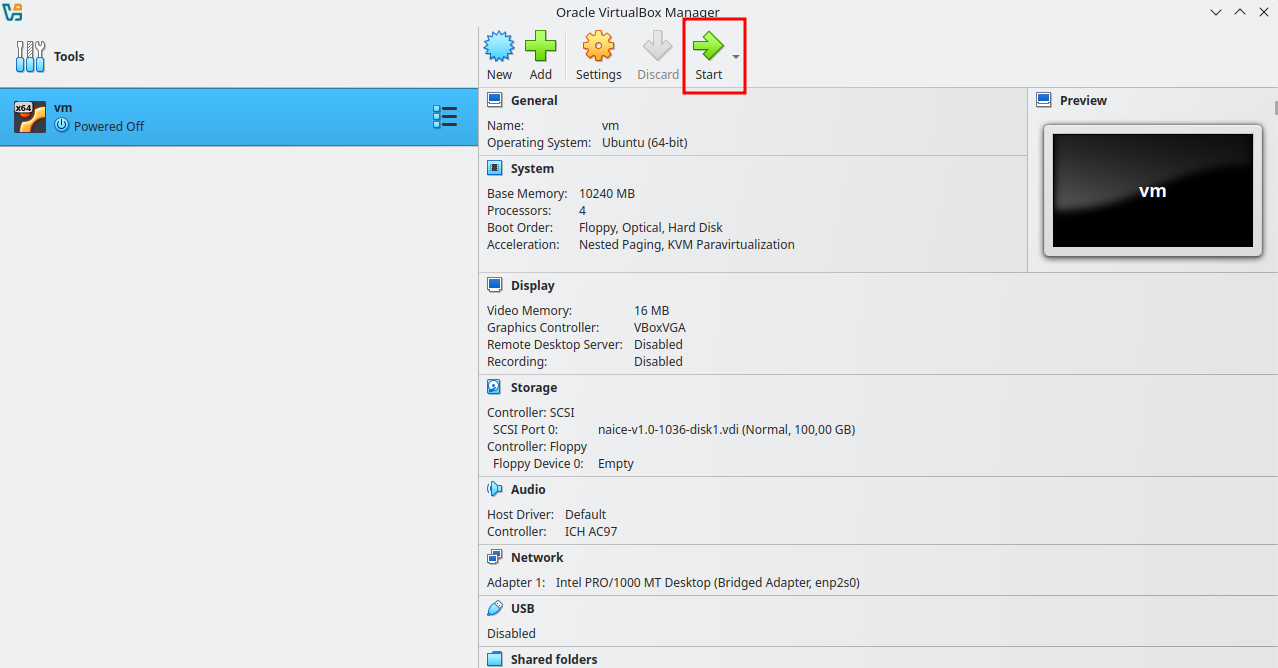Viewport: 1278px width, 668px height.
Task: Click the green Add machine icon
Action: pos(541,46)
